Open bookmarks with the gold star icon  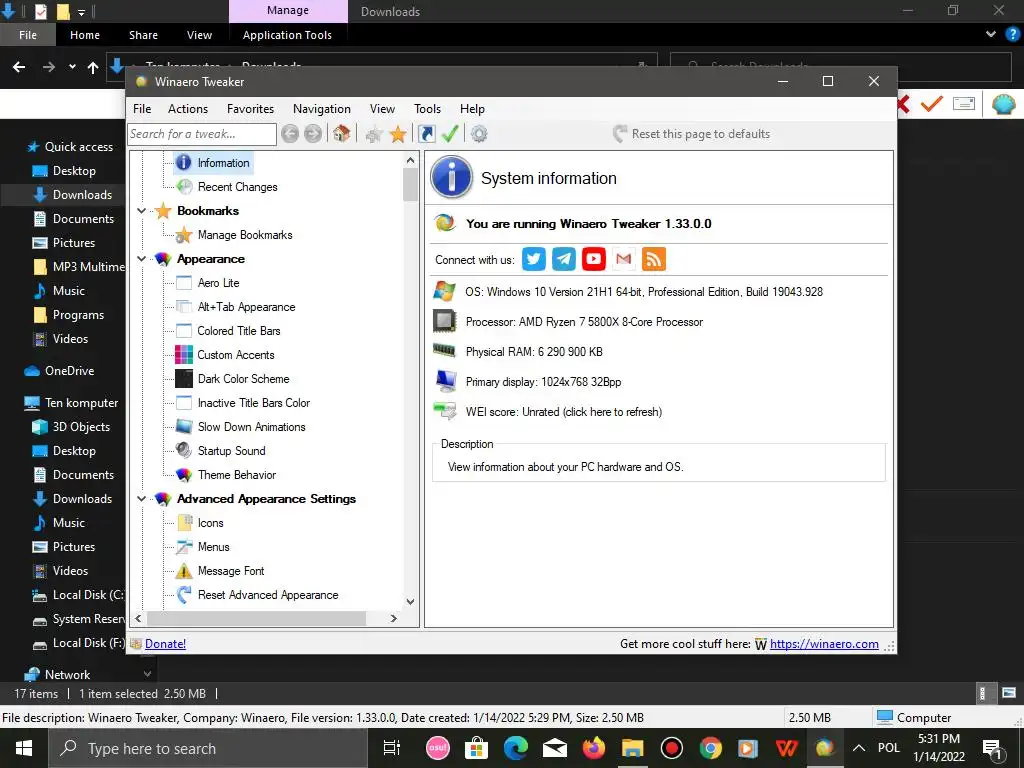point(398,135)
